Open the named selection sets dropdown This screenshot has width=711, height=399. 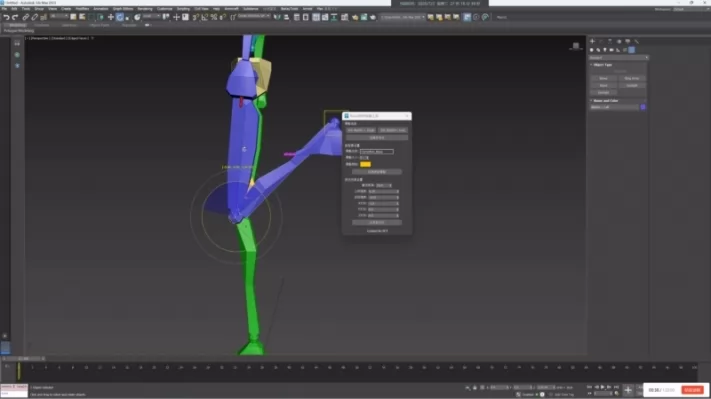[254, 17]
